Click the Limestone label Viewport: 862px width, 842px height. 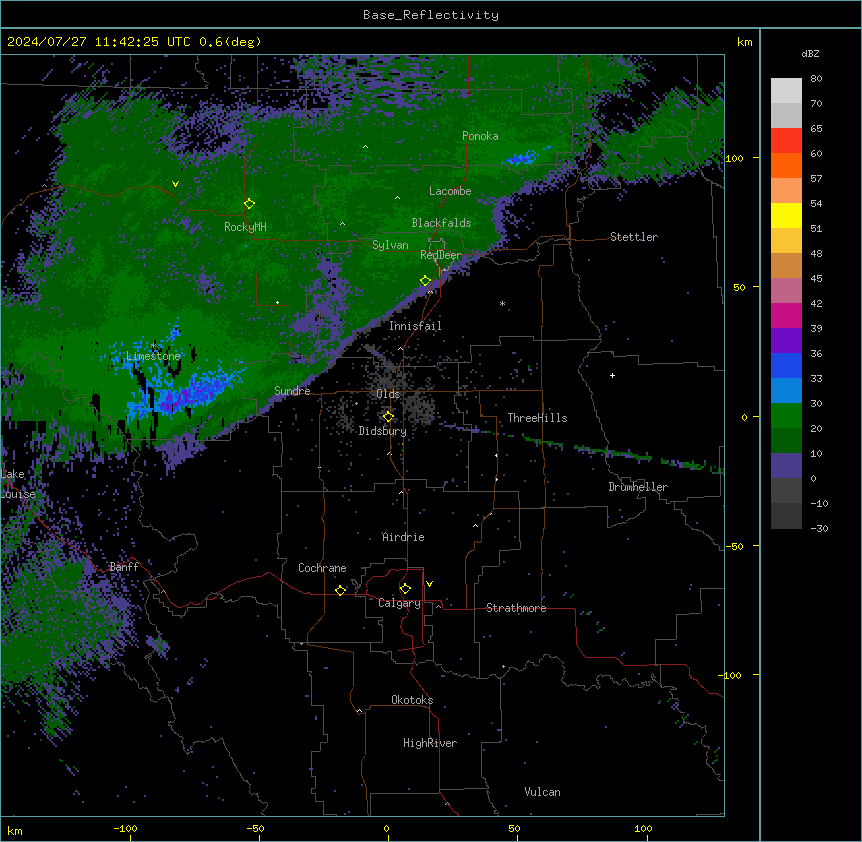(x=153, y=356)
